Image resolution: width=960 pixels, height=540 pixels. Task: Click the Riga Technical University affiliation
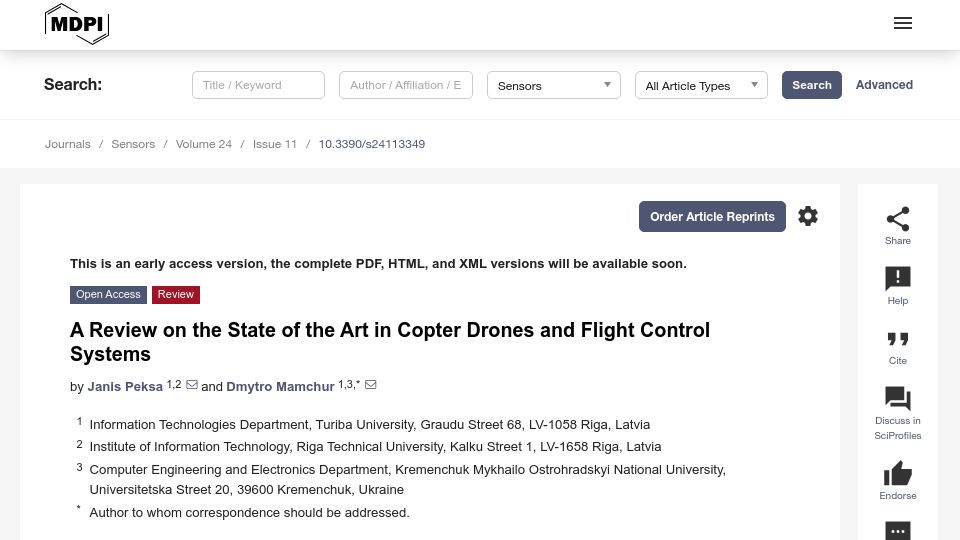click(x=375, y=446)
